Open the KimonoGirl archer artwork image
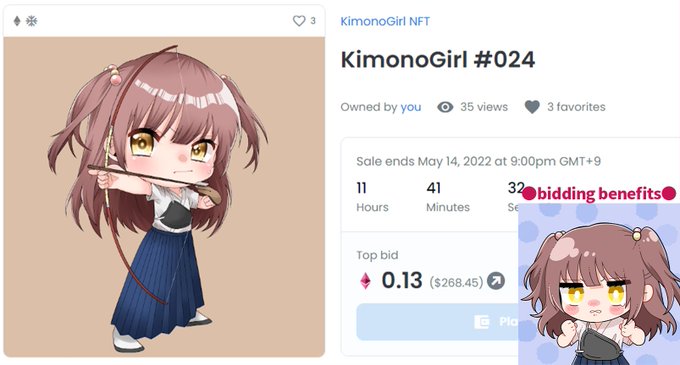The width and height of the screenshot is (680, 365). pyautogui.click(x=164, y=197)
